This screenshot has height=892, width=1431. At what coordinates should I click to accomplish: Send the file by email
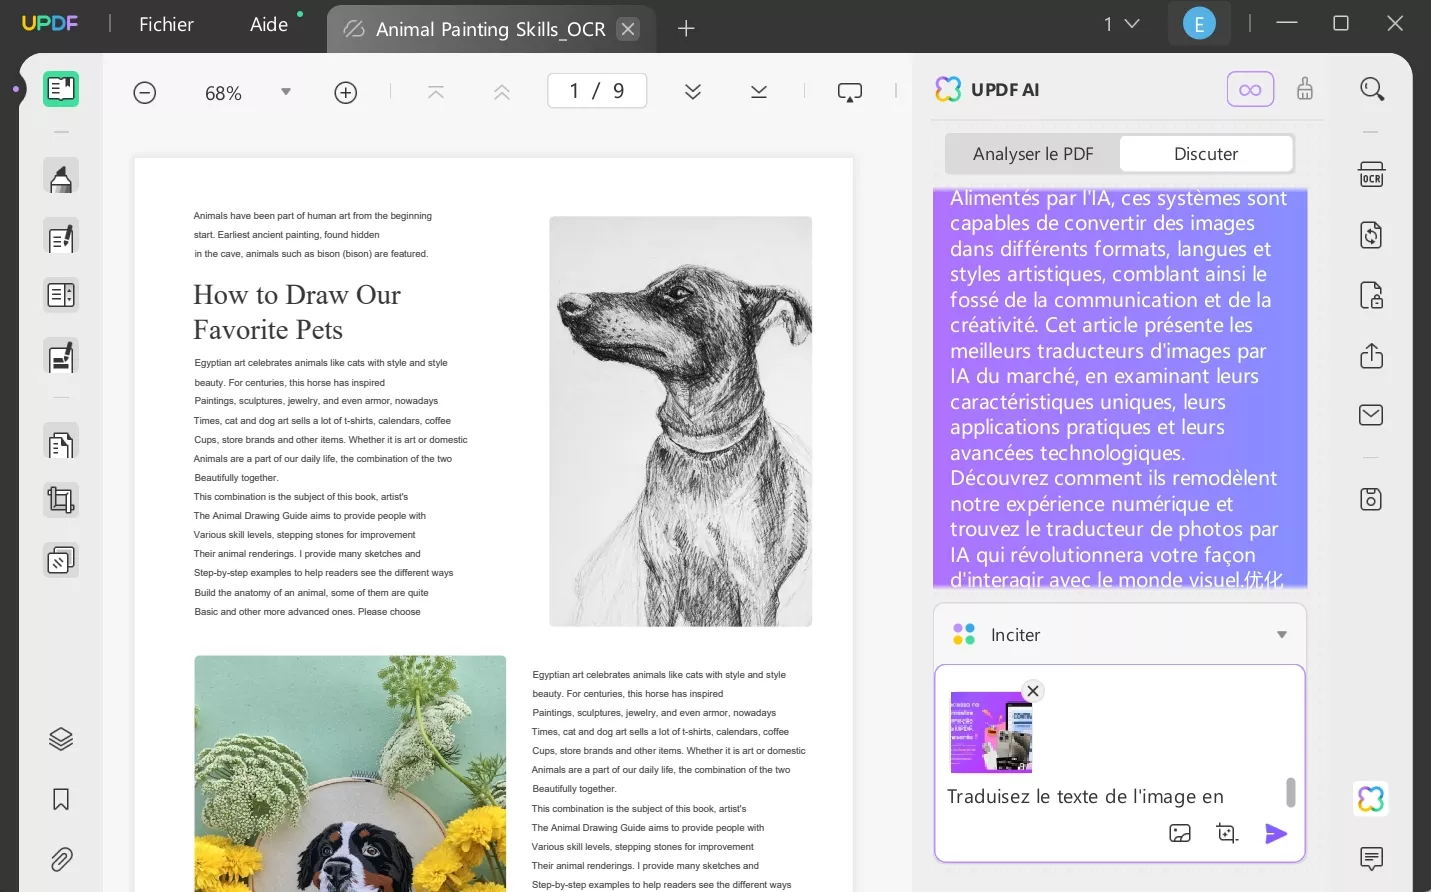[x=1372, y=415]
